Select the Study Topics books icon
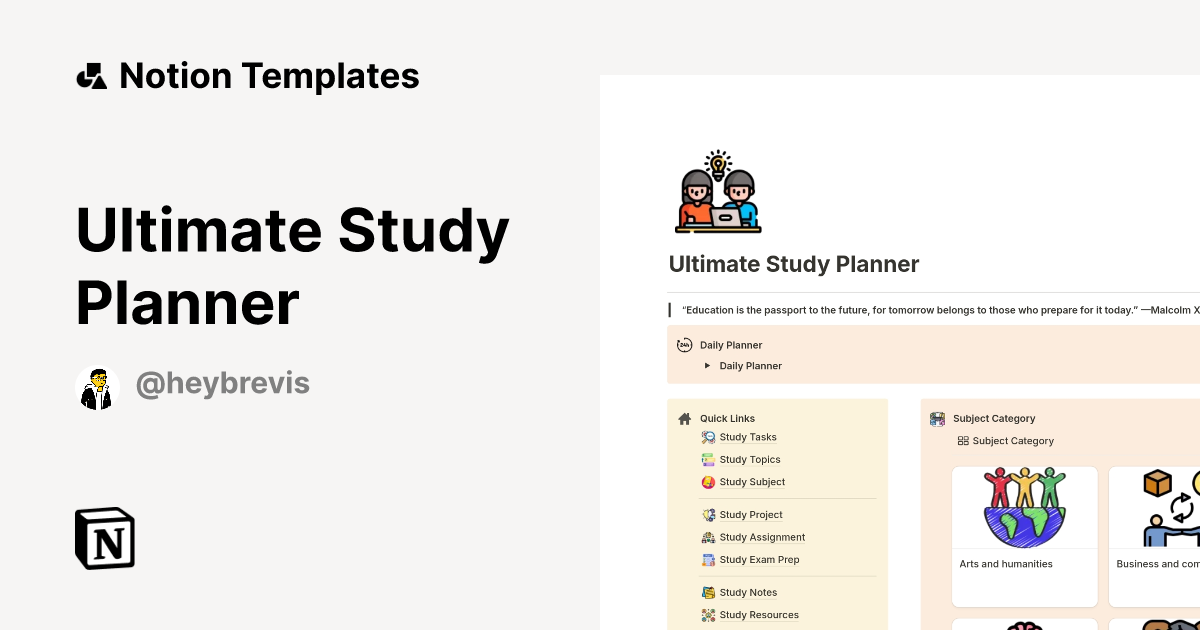The image size is (1200, 630). (706, 459)
